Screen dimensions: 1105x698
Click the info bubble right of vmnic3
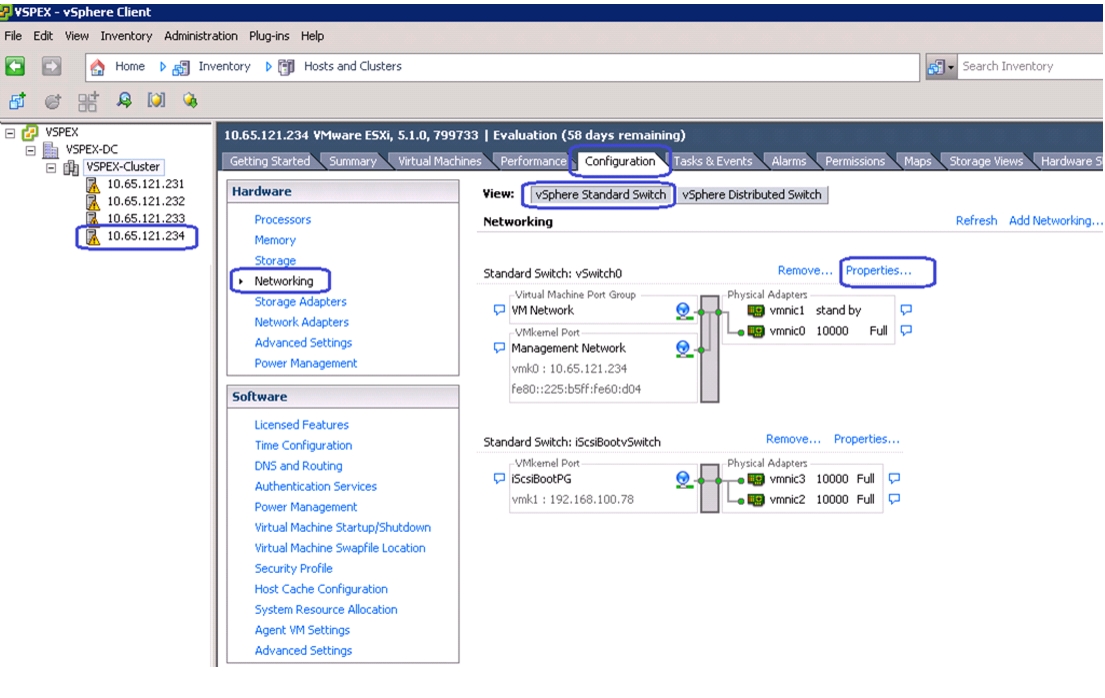pos(894,479)
